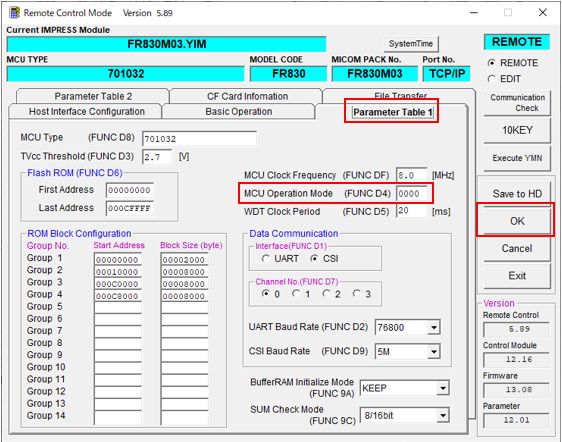Open the 10KEY button
The width and height of the screenshot is (562, 442).
517,130
